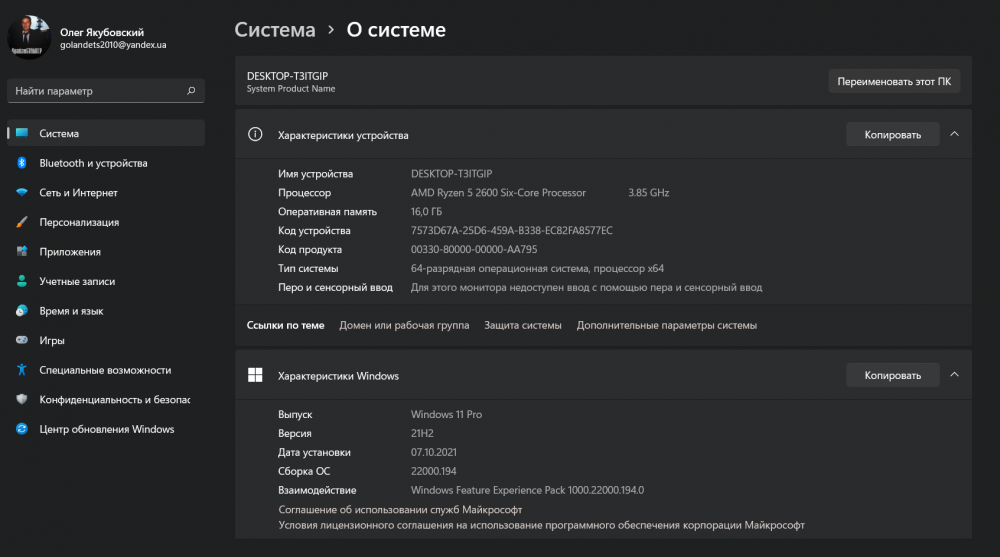Type in the Найти параметр search field
The height and width of the screenshot is (557, 1000).
[95, 91]
